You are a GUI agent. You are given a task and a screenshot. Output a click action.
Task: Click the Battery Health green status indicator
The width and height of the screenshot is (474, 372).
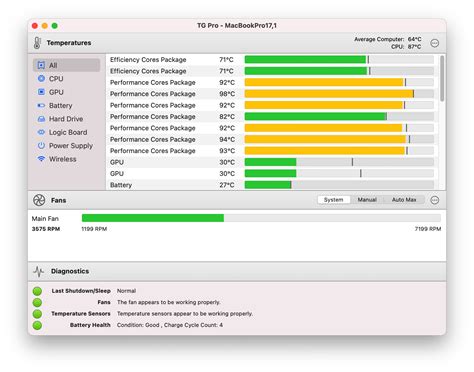pos(37,325)
